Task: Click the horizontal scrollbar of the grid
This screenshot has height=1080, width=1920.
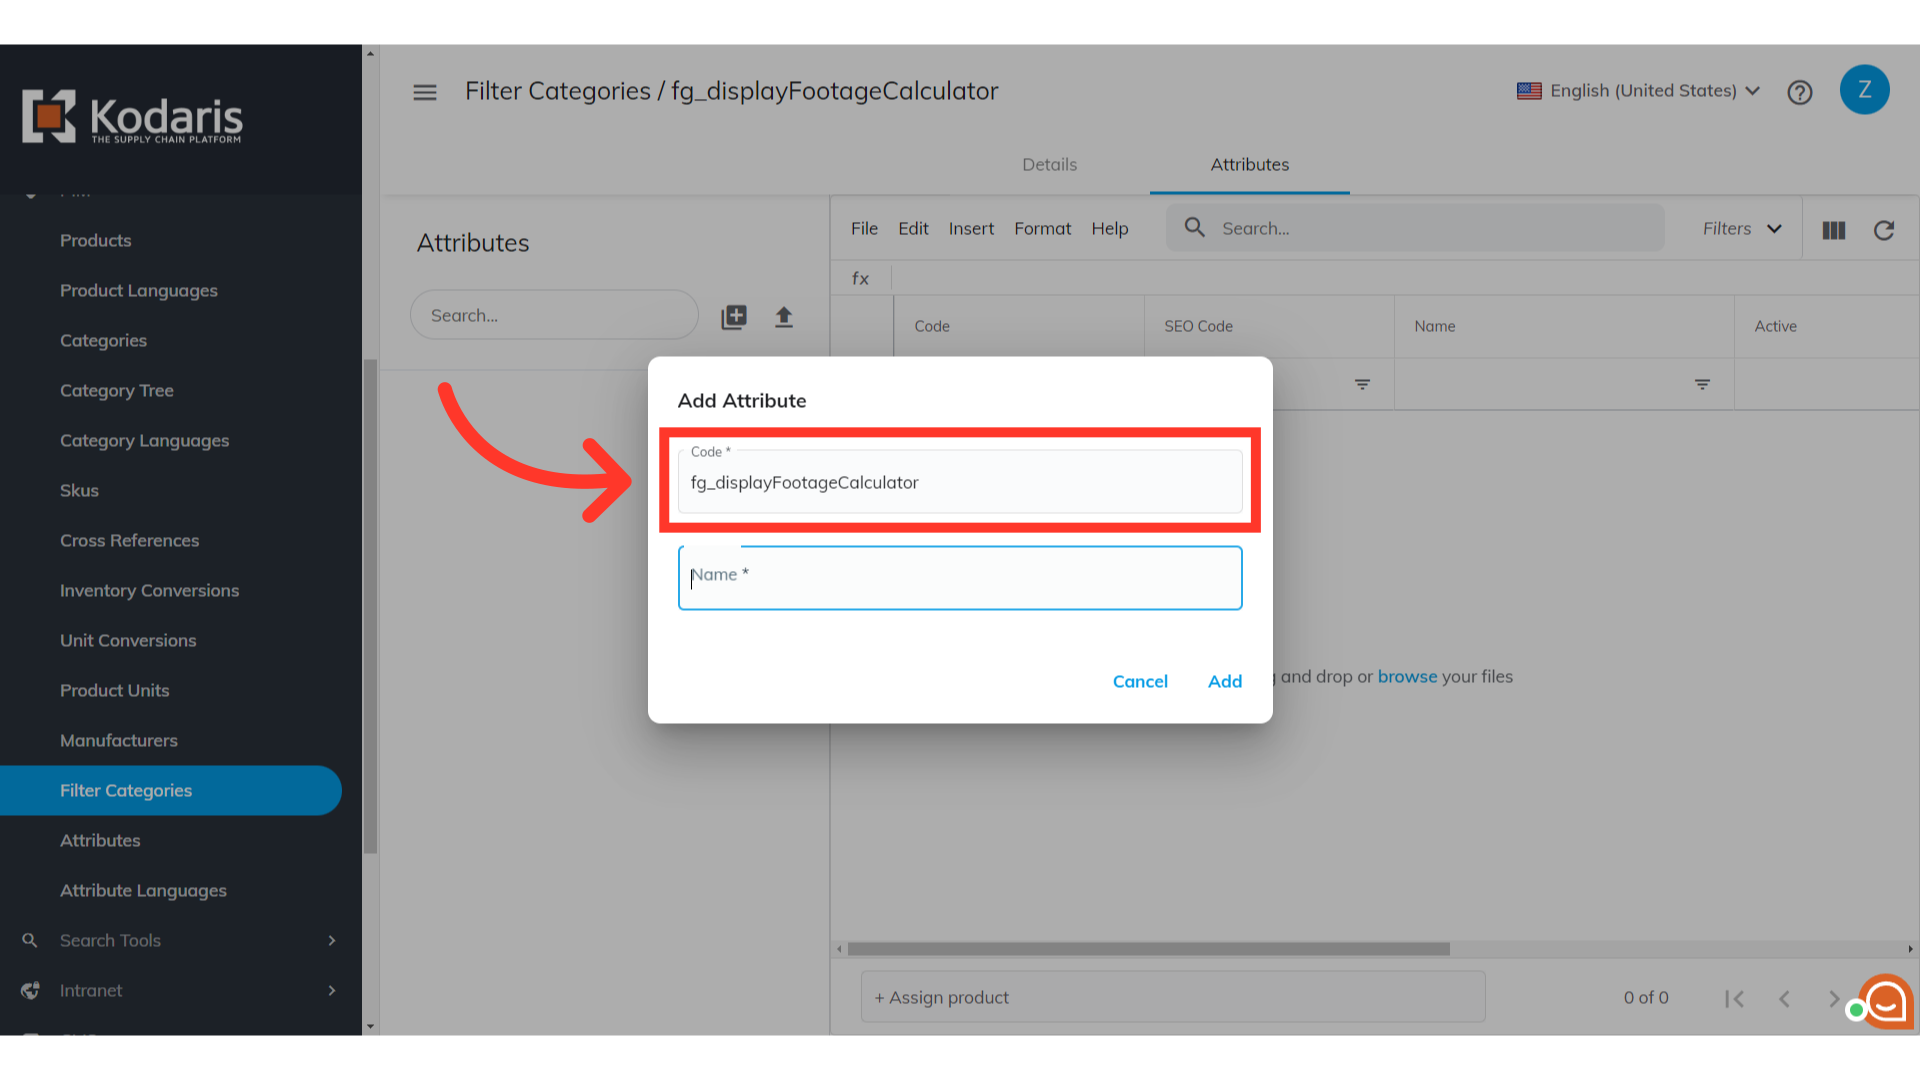Action: [x=1148, y=949]
